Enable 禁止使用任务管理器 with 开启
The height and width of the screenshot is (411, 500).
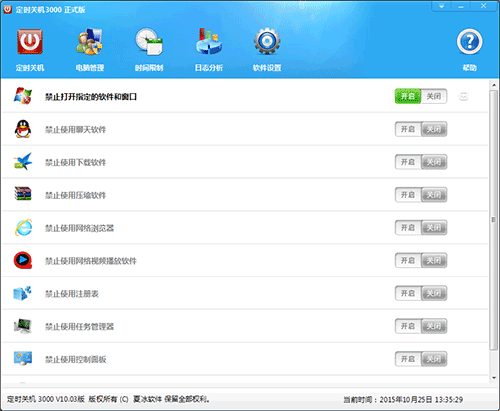point(408,326)
